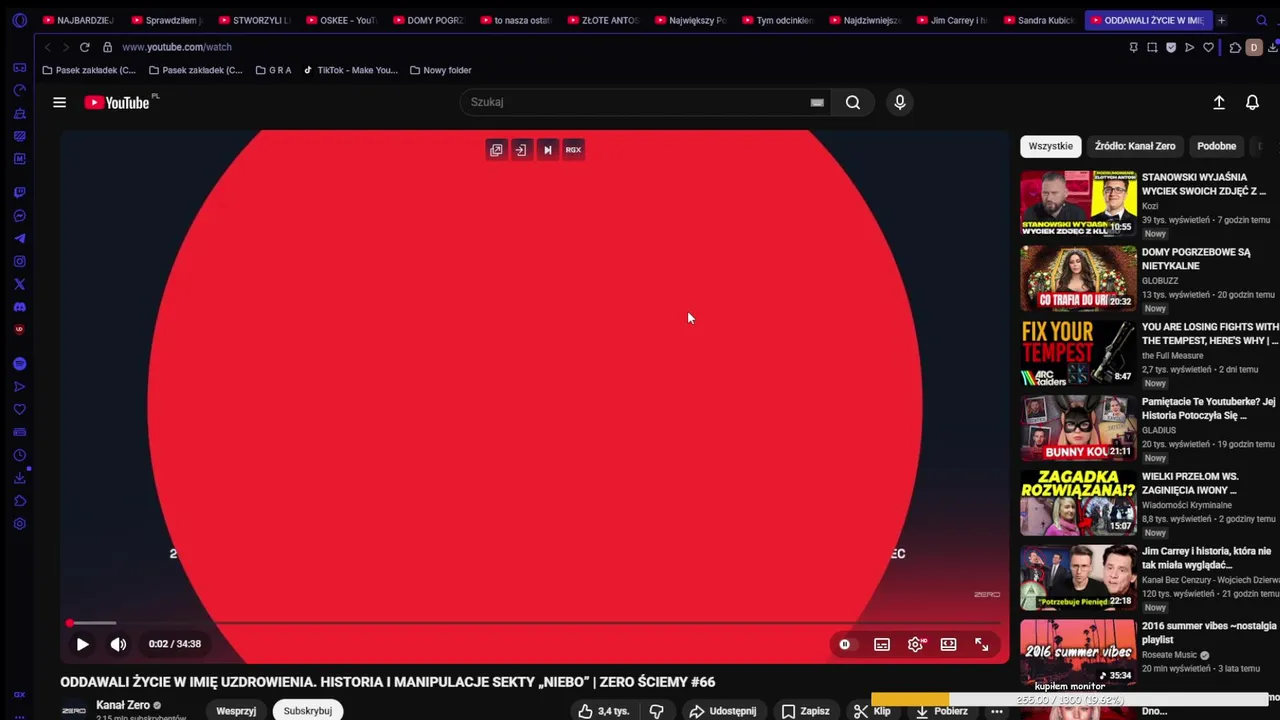Image resolution: width=1280 pixels, height=720 pixels.
Task: Take a snapshot with the toolbar snapshot icon
Action: [1152, 47]
